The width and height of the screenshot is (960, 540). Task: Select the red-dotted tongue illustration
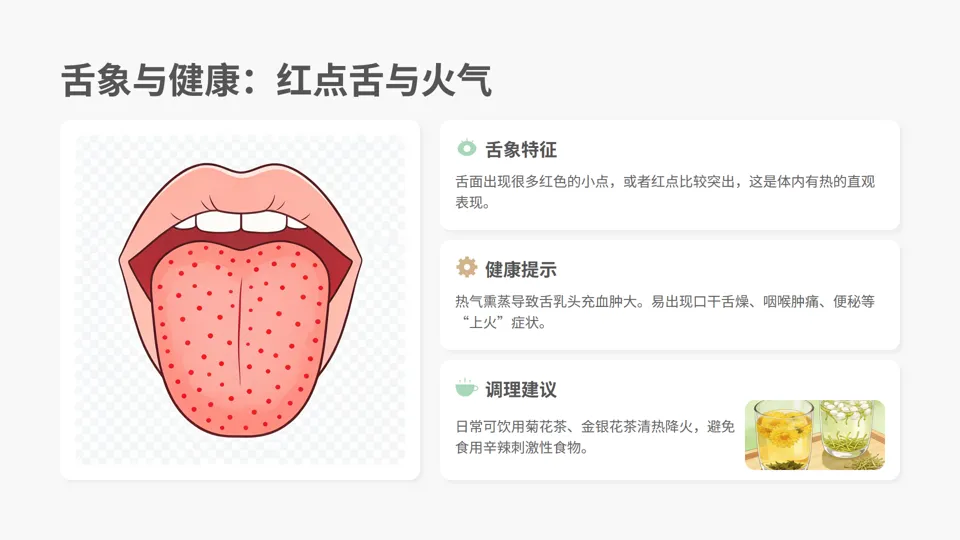click(240, 299)
